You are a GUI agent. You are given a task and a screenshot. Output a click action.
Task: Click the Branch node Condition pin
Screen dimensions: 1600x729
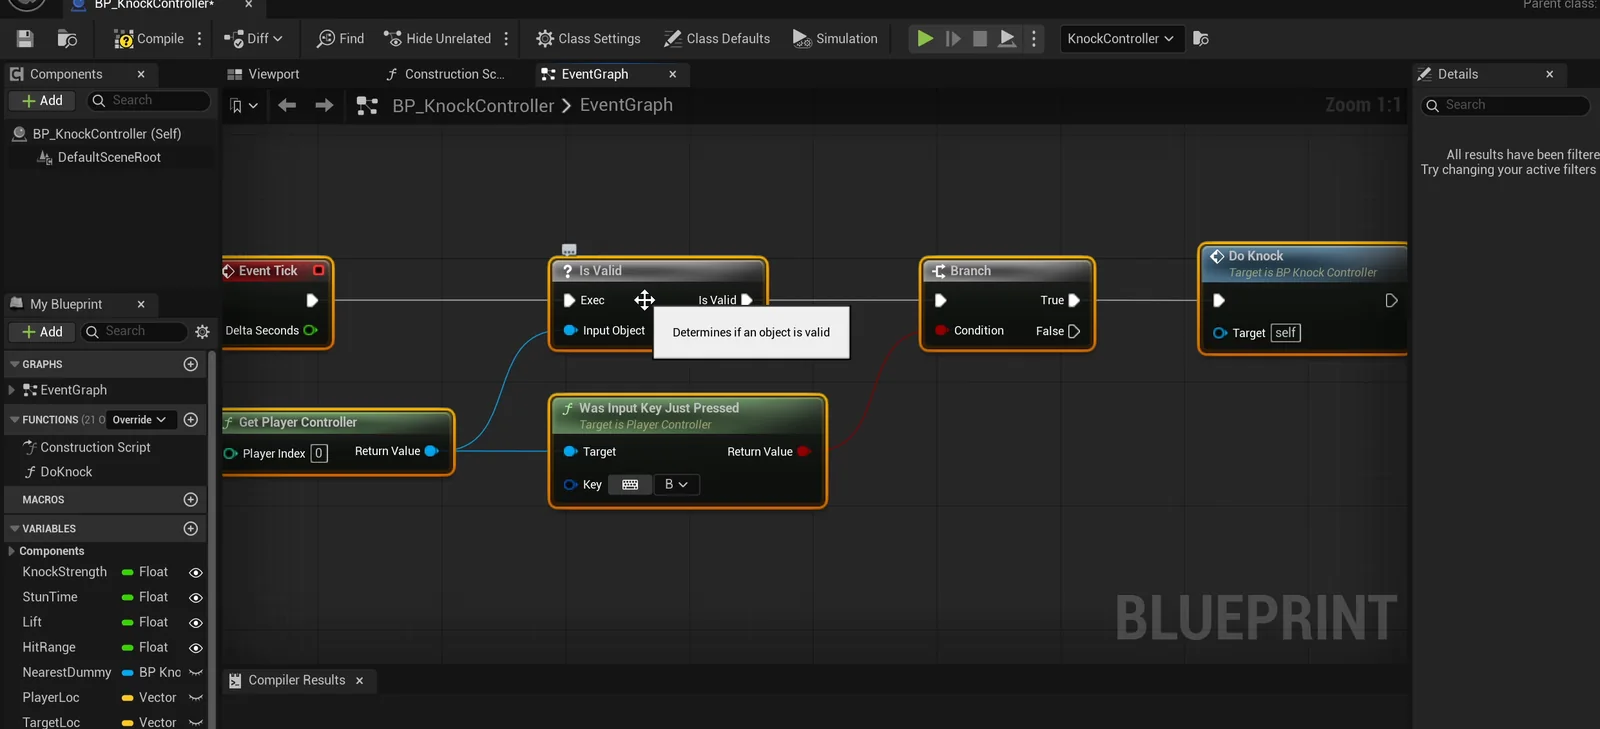pos(941,331)
